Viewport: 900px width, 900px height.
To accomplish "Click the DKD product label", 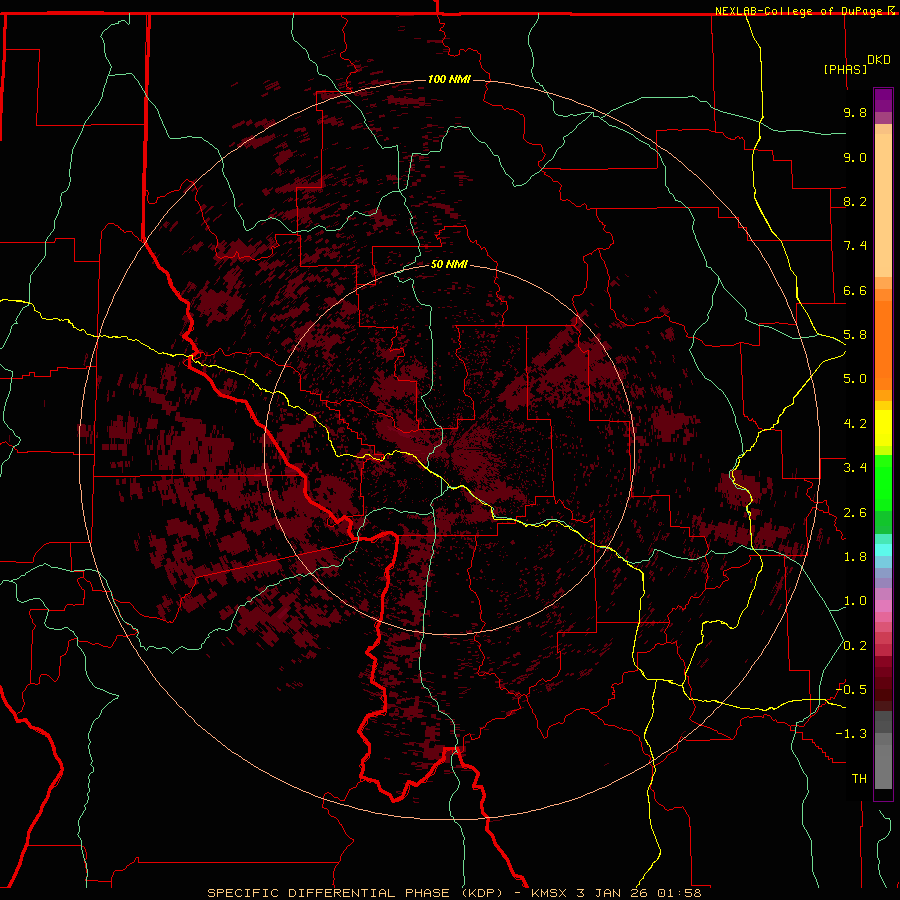I will [x=879, y=60].
